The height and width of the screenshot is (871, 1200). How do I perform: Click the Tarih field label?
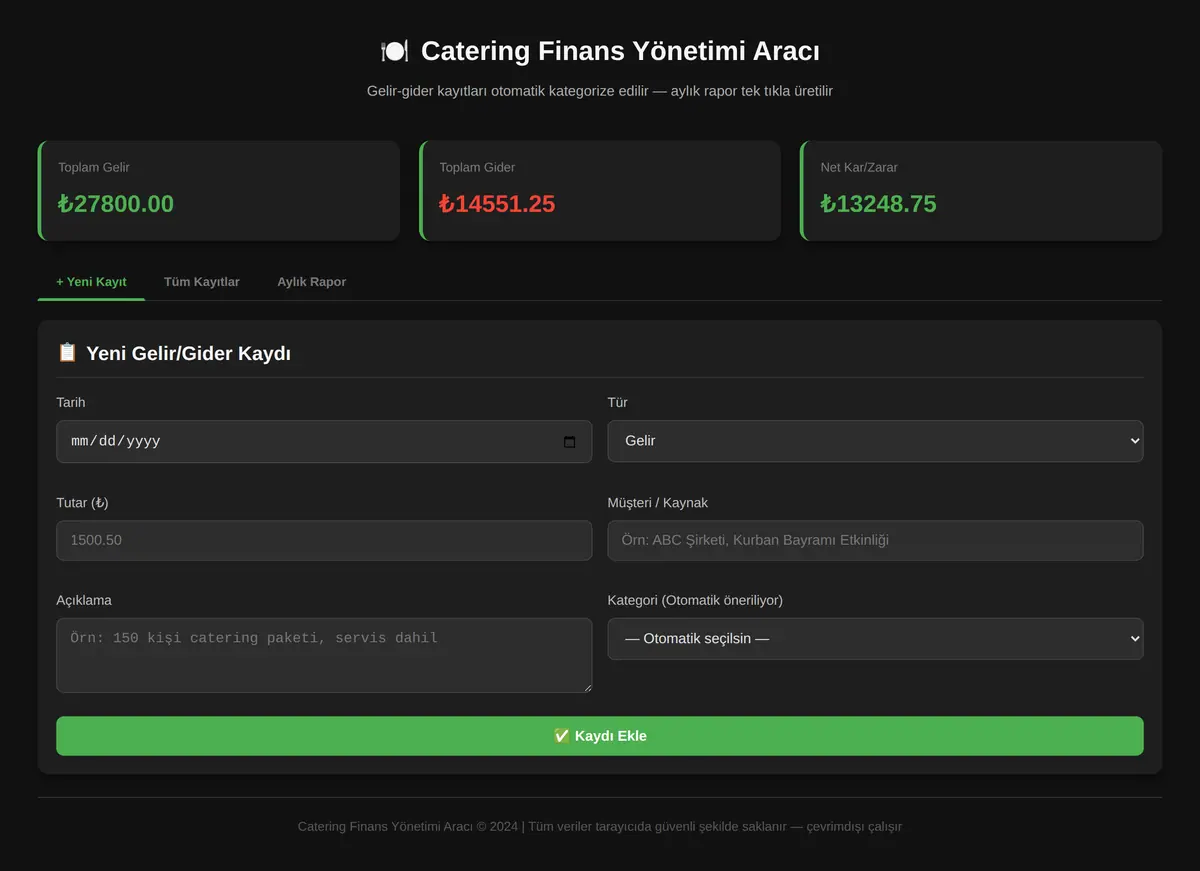tap(71, 403)
